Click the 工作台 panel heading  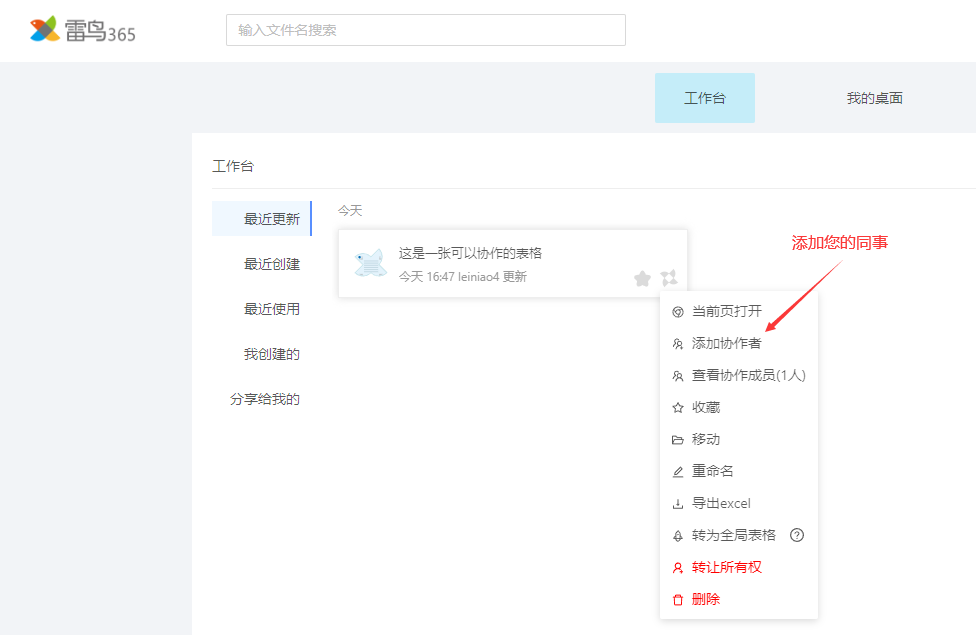pos(233,166)
